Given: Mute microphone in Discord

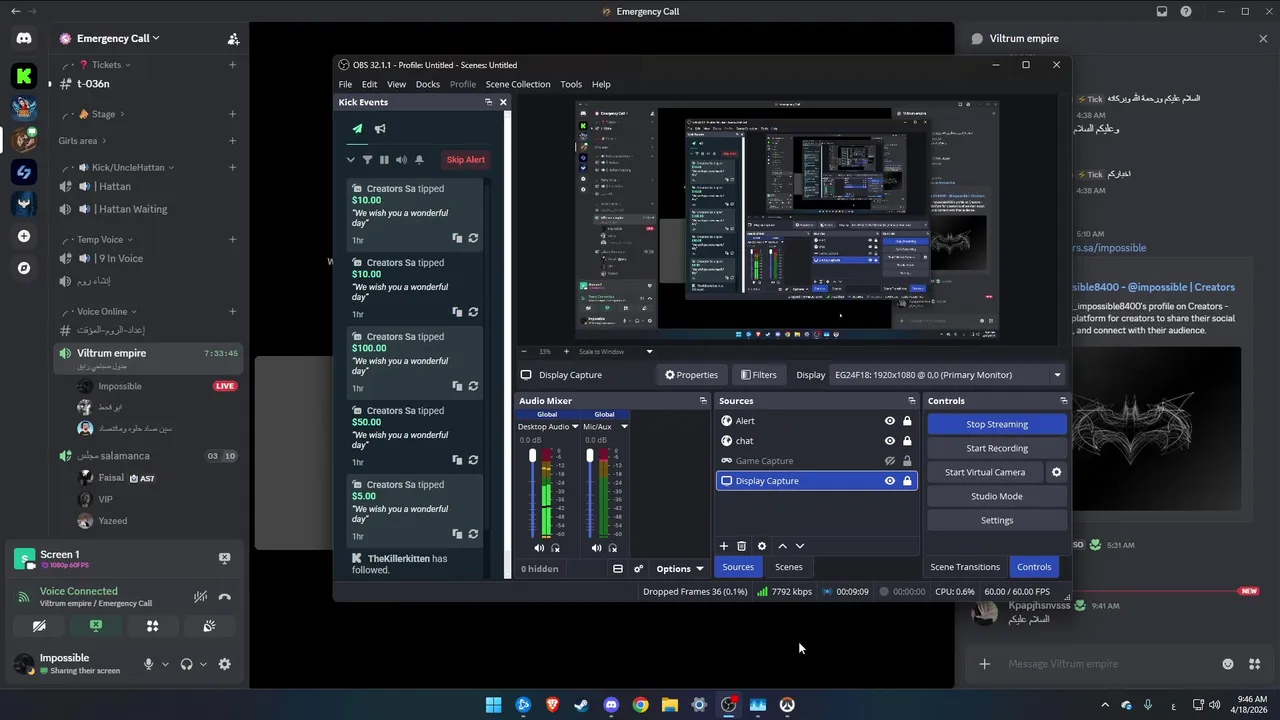Looking at the screenshot, I should point(148,664).
